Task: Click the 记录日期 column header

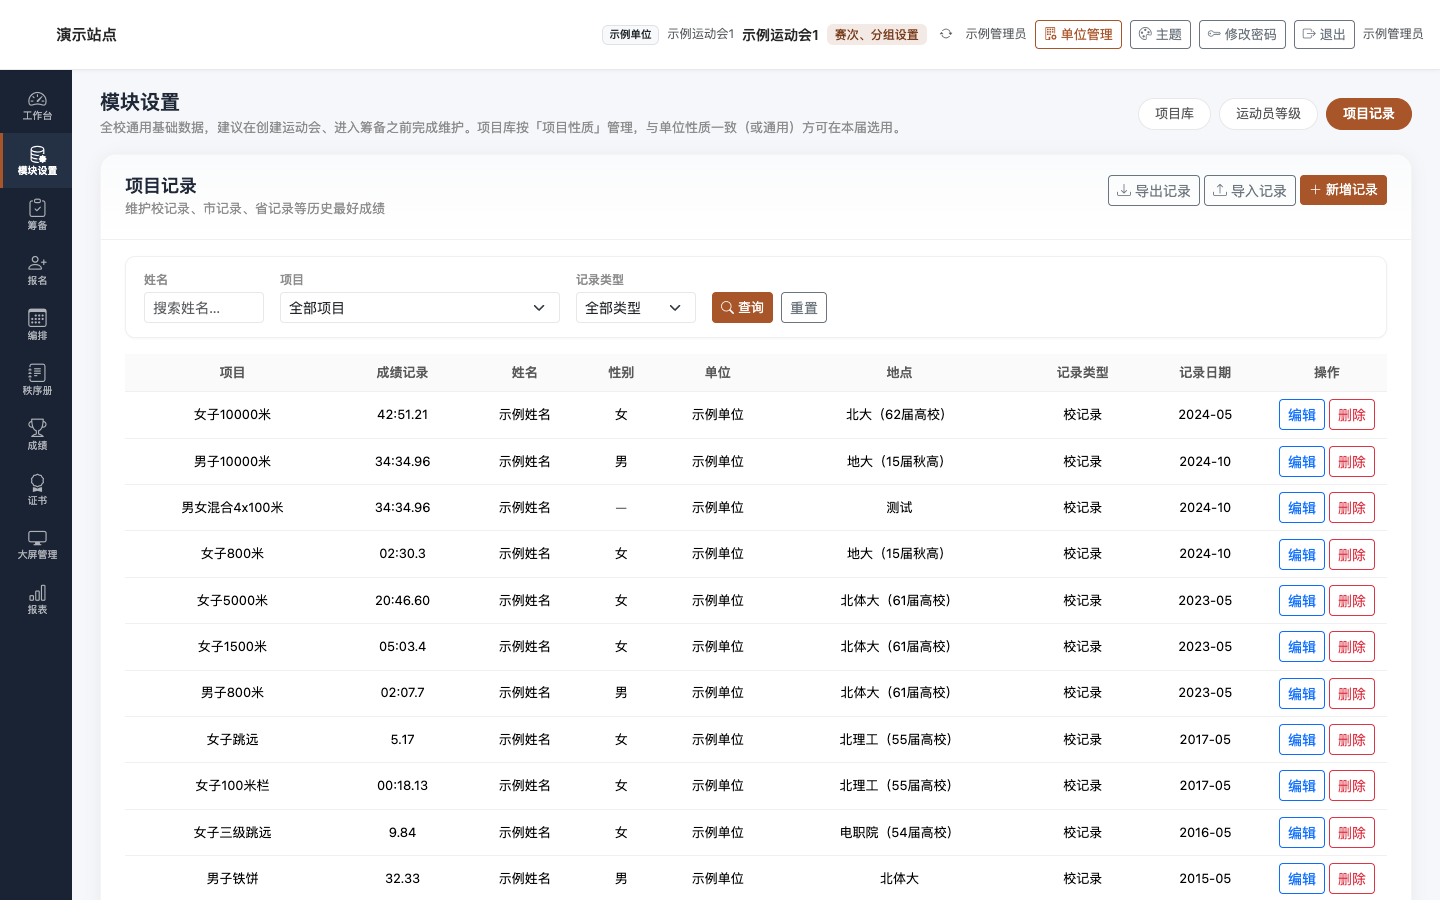Action: click(x=1205, y=372)
